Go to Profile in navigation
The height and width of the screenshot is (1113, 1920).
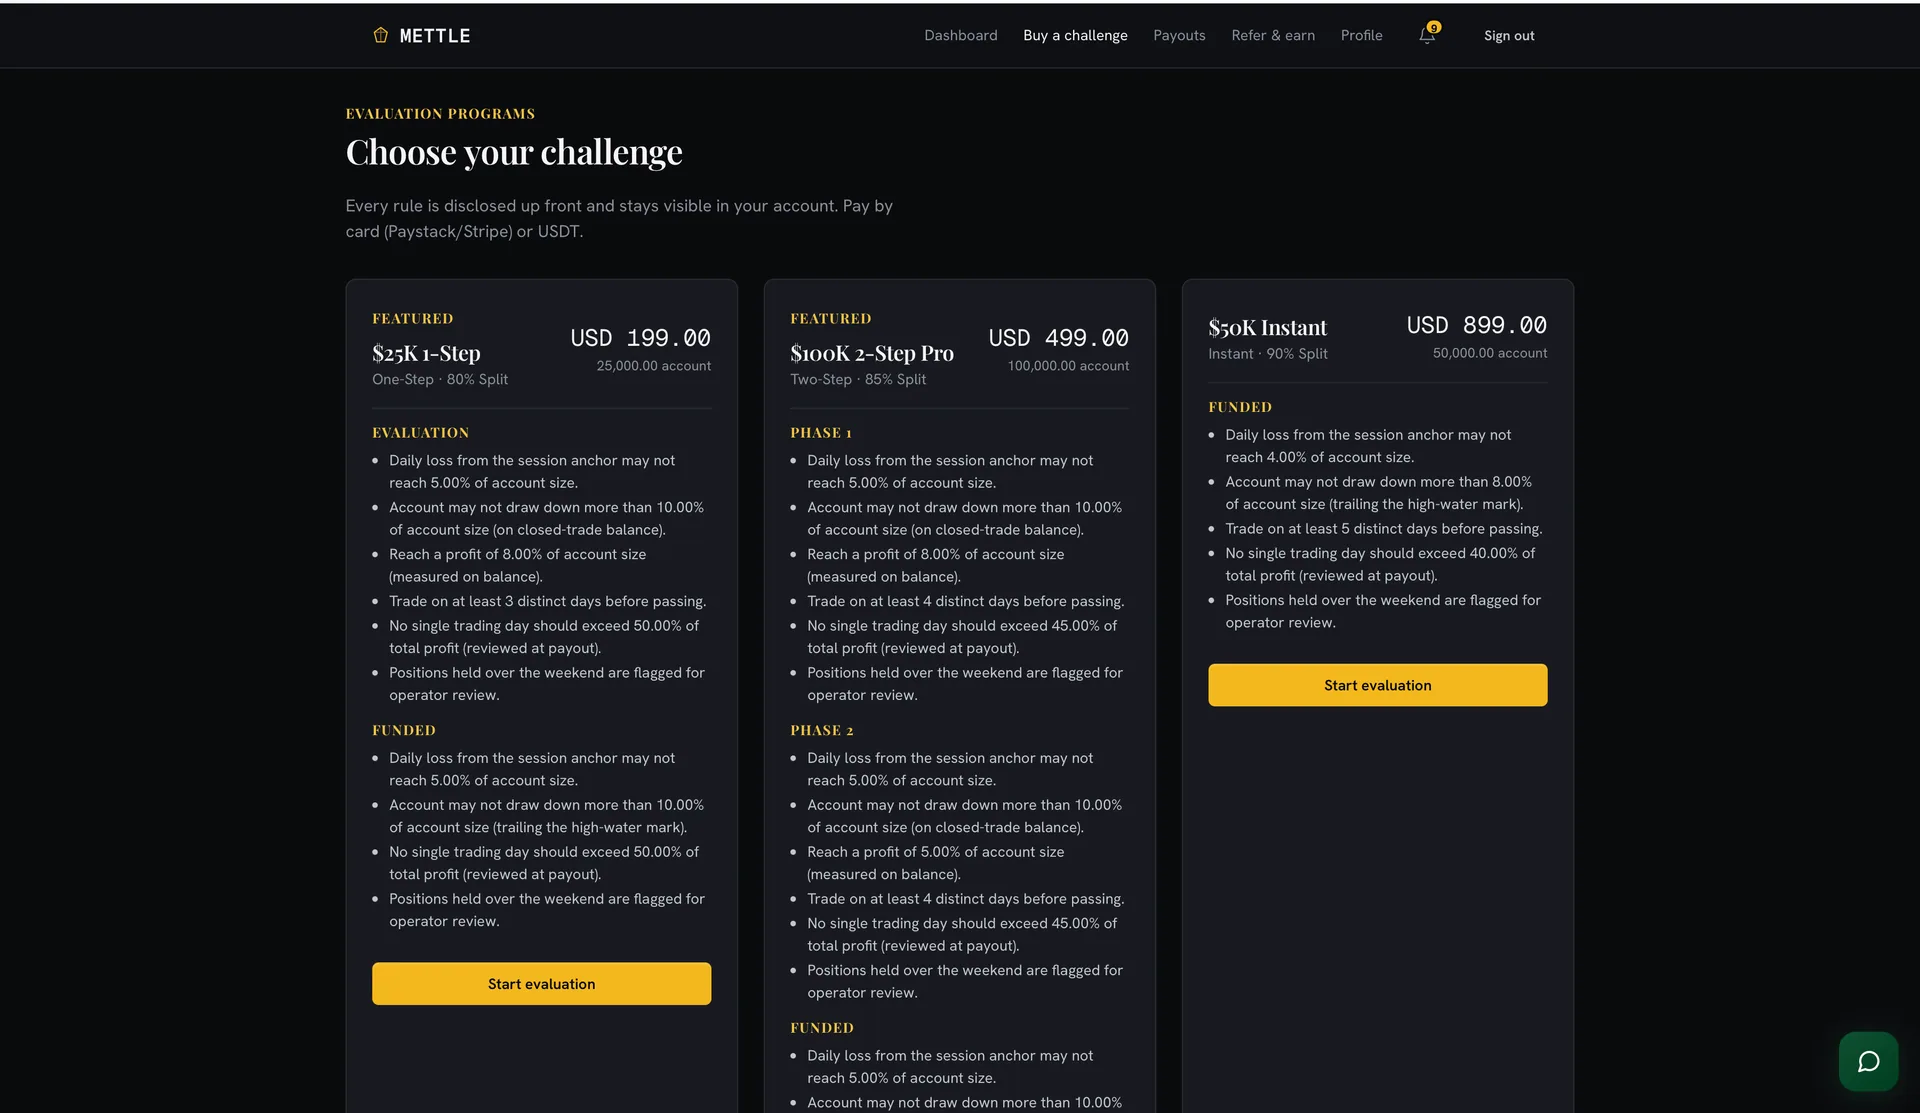(1361, 35)
